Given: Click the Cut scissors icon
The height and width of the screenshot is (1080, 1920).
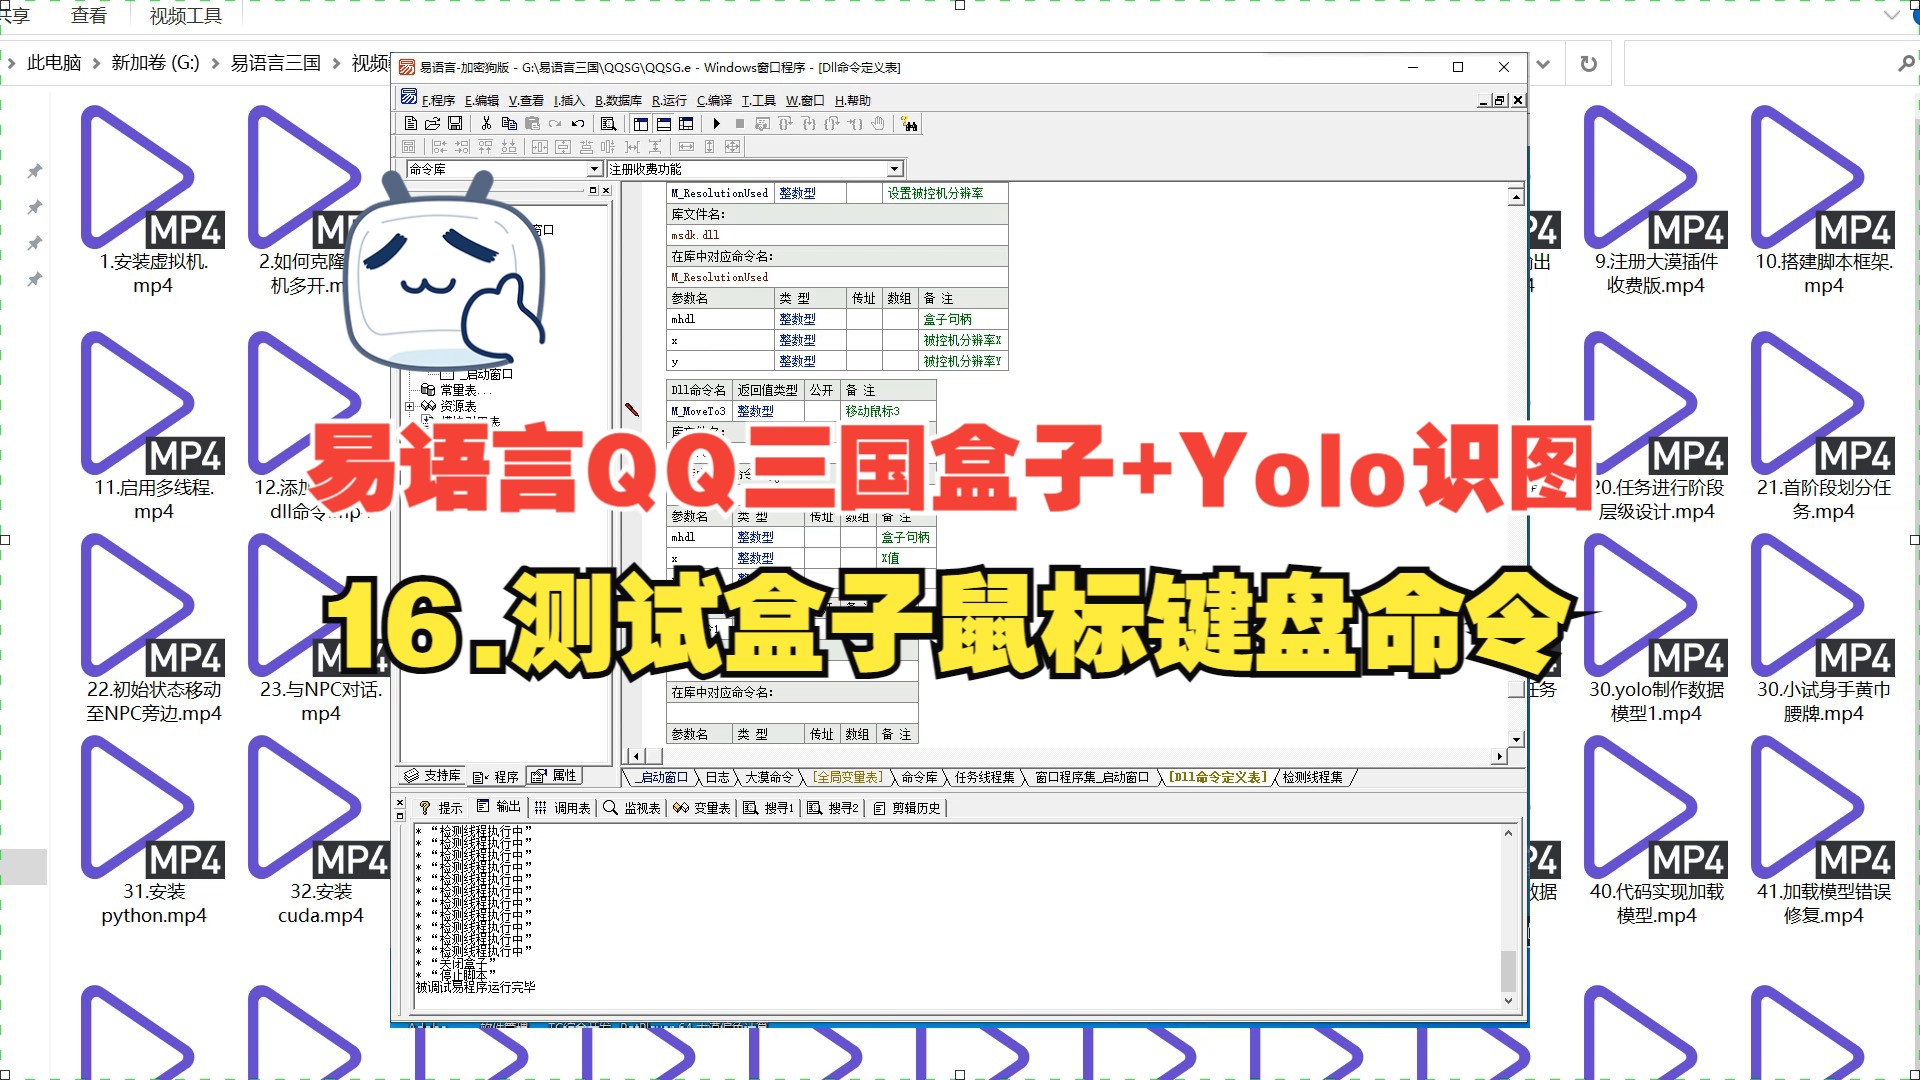Looking at the screenshot, I should [x=486, y=124].
